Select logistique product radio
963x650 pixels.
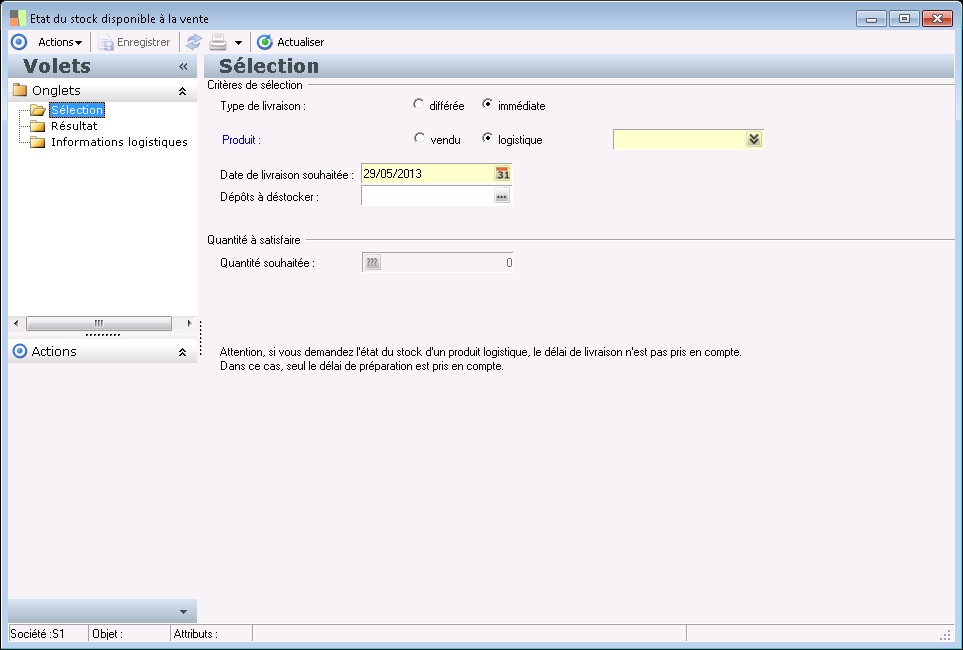click(x=487, y=138)
